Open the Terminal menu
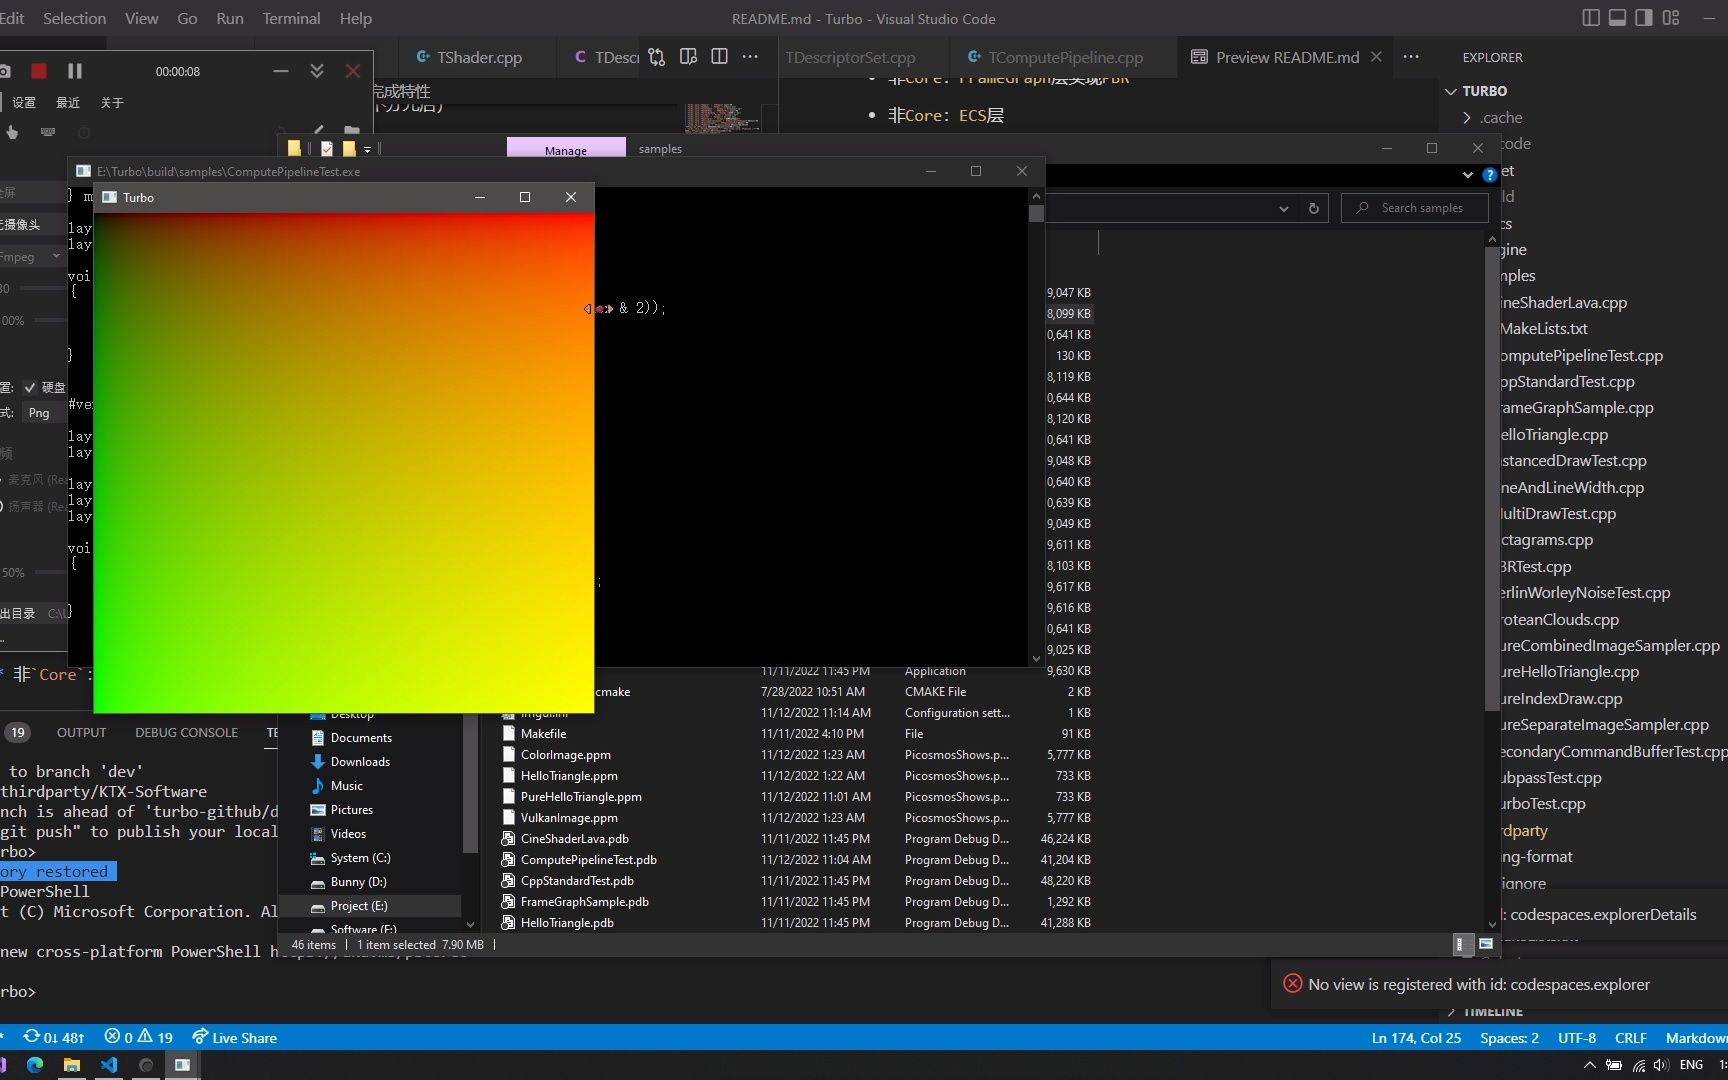Screen dimensions: 1728x1080 pyautogui.click(x=291, y=18)
